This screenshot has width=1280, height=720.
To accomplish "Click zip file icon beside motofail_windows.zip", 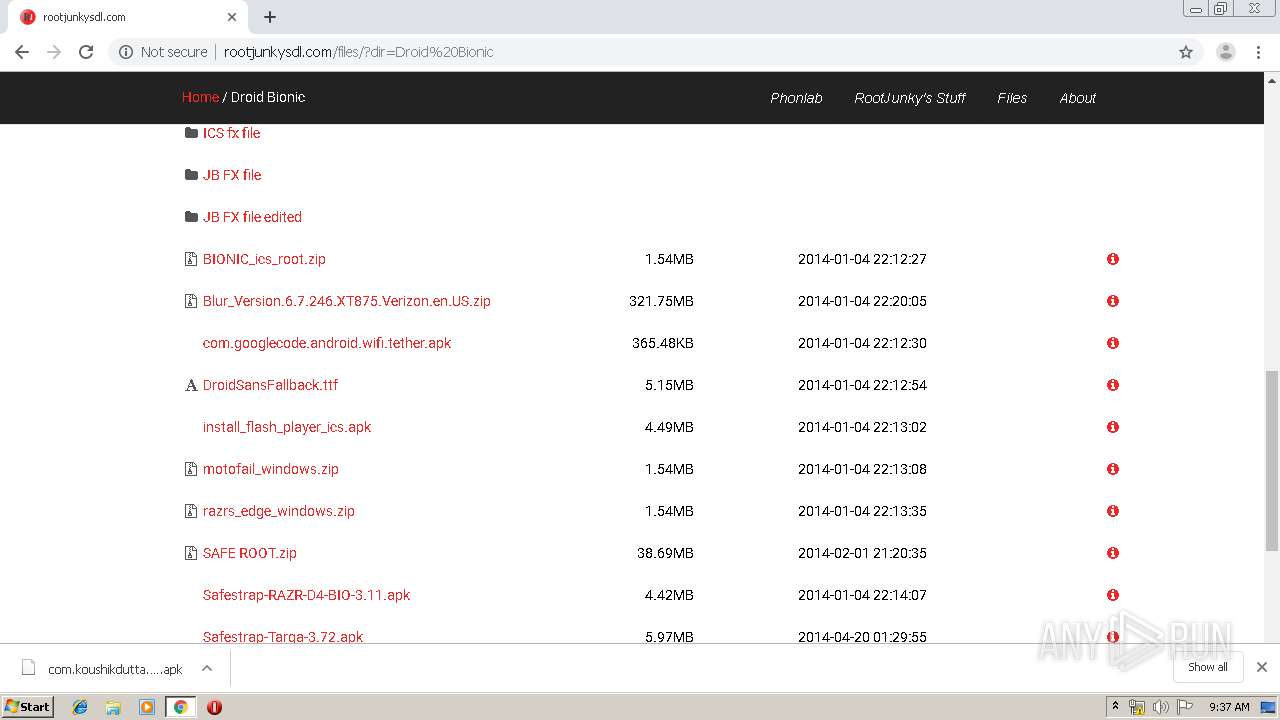I will click(191, 469).
